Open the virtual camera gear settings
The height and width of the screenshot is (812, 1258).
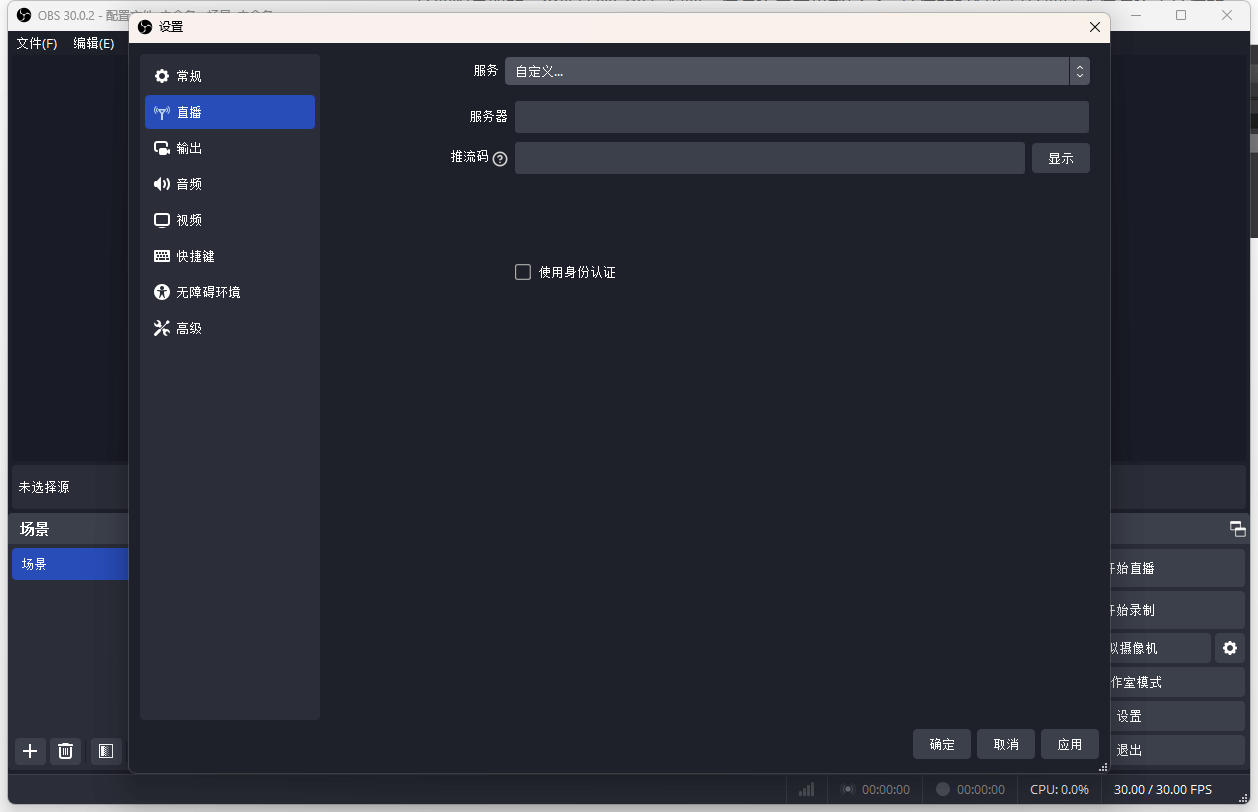pyautogui.click(x=1229, y=648)
